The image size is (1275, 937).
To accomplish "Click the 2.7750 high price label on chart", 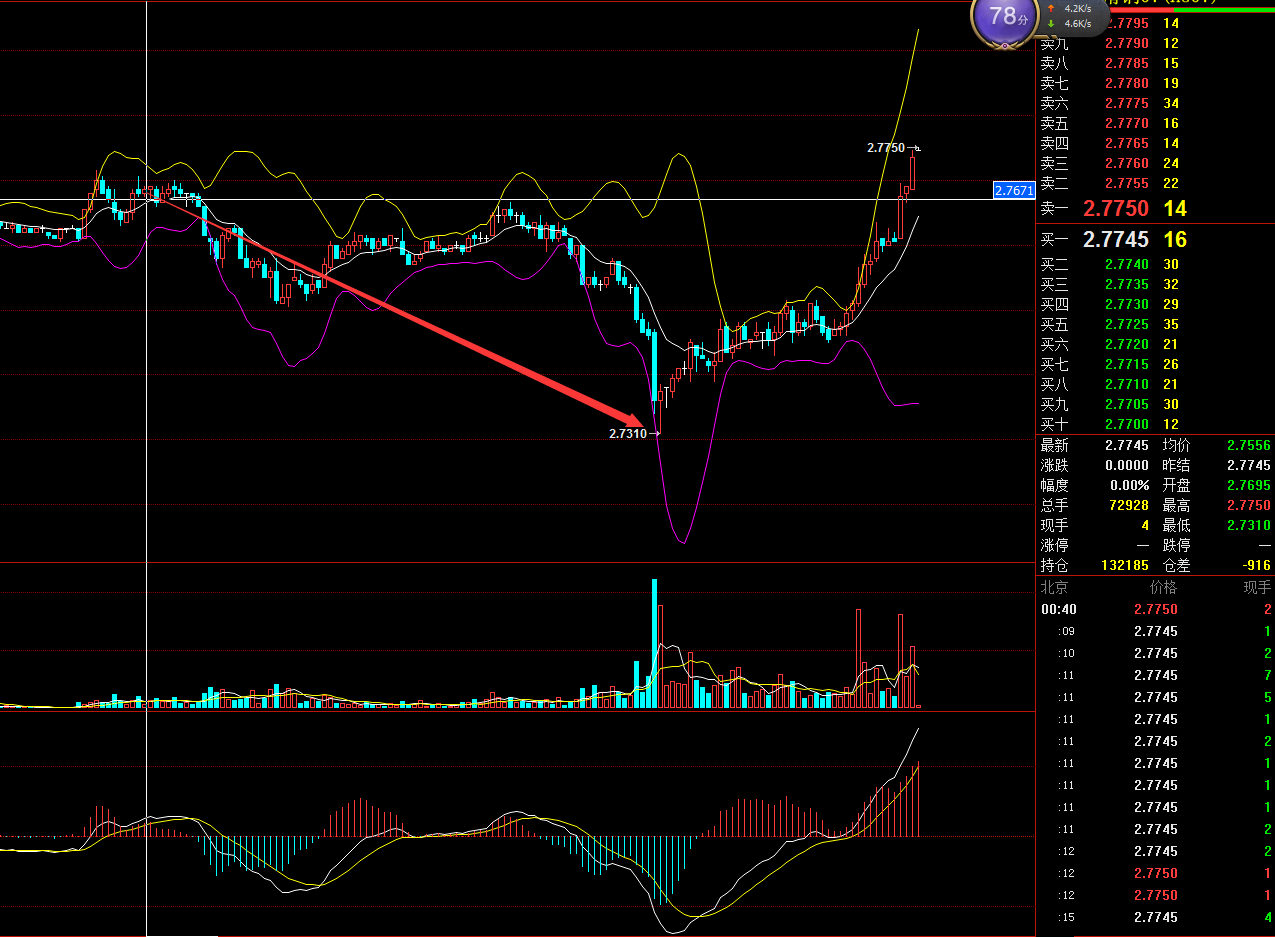I will (886, 148).
